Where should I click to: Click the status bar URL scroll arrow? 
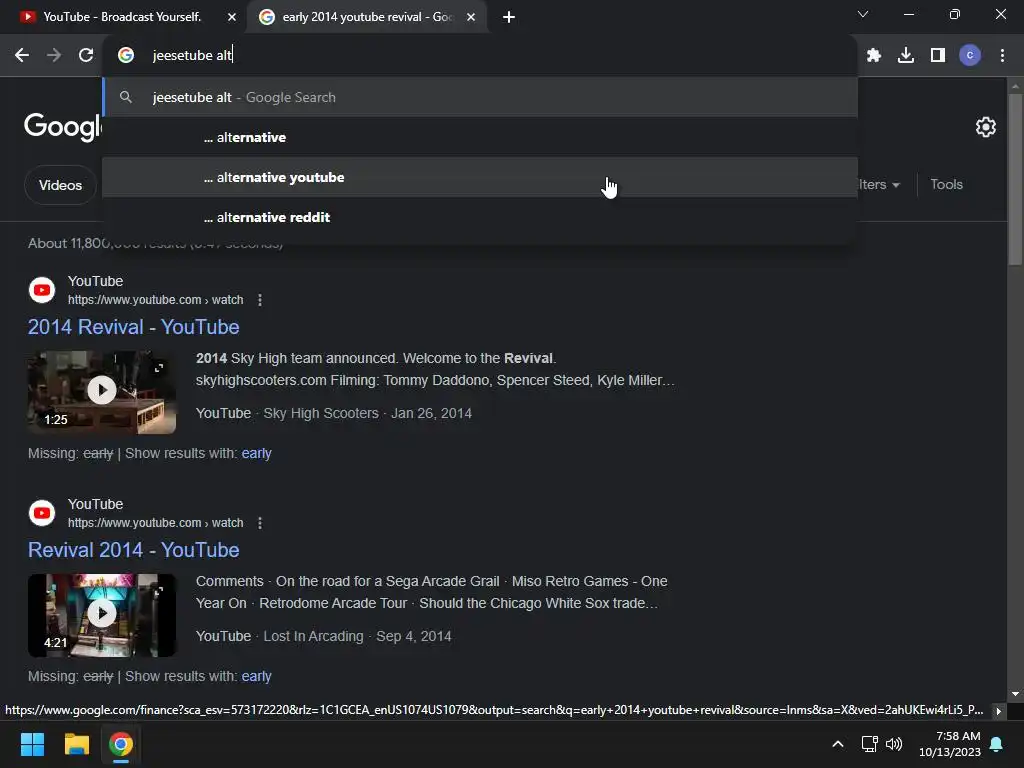tap(999, 711)
